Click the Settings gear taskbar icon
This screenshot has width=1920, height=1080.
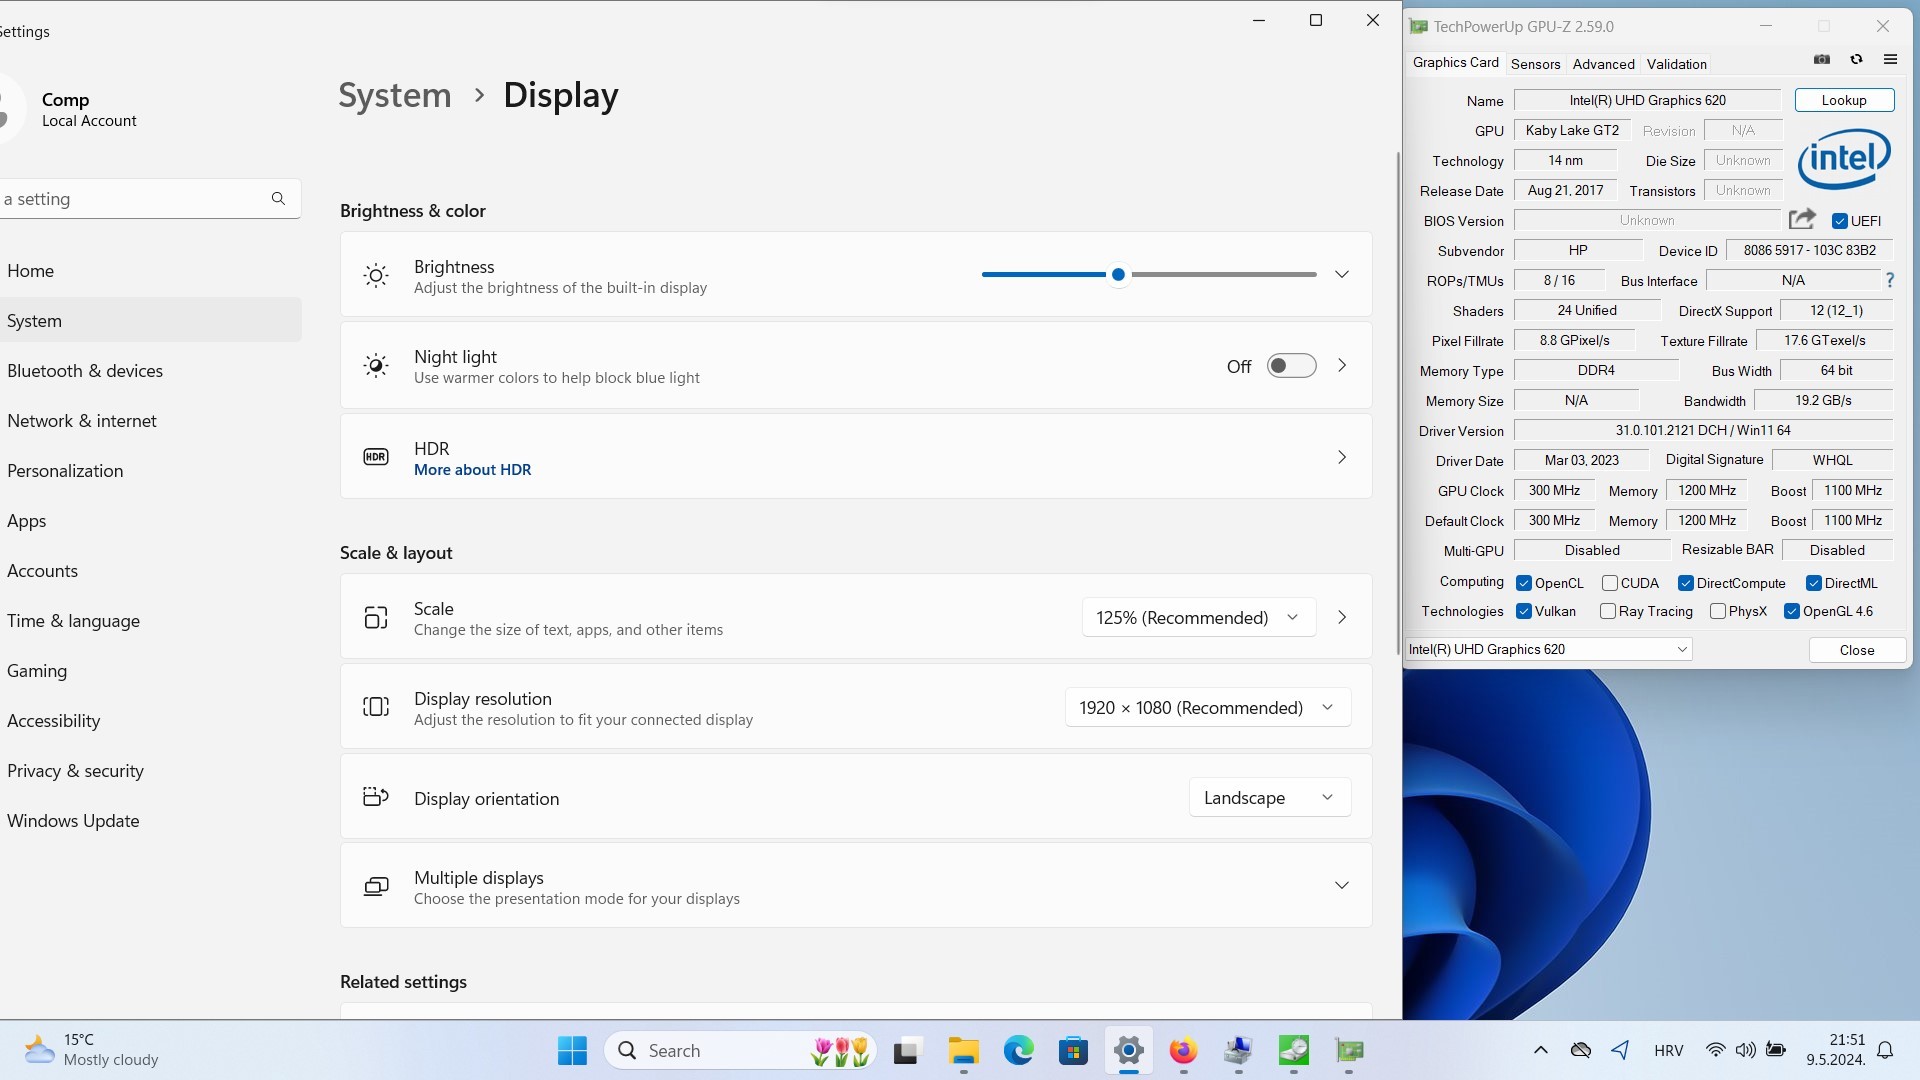coord(1129,1050)
